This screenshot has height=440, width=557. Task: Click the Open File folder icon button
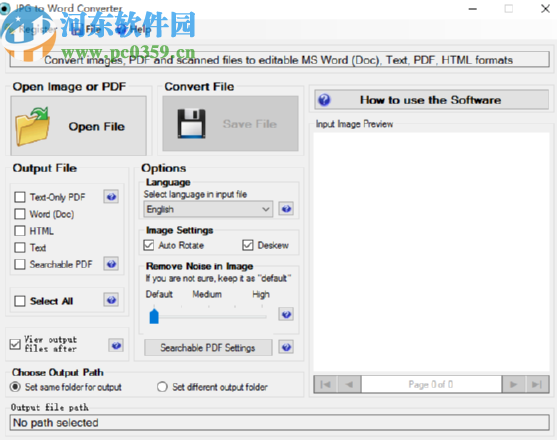79,126
